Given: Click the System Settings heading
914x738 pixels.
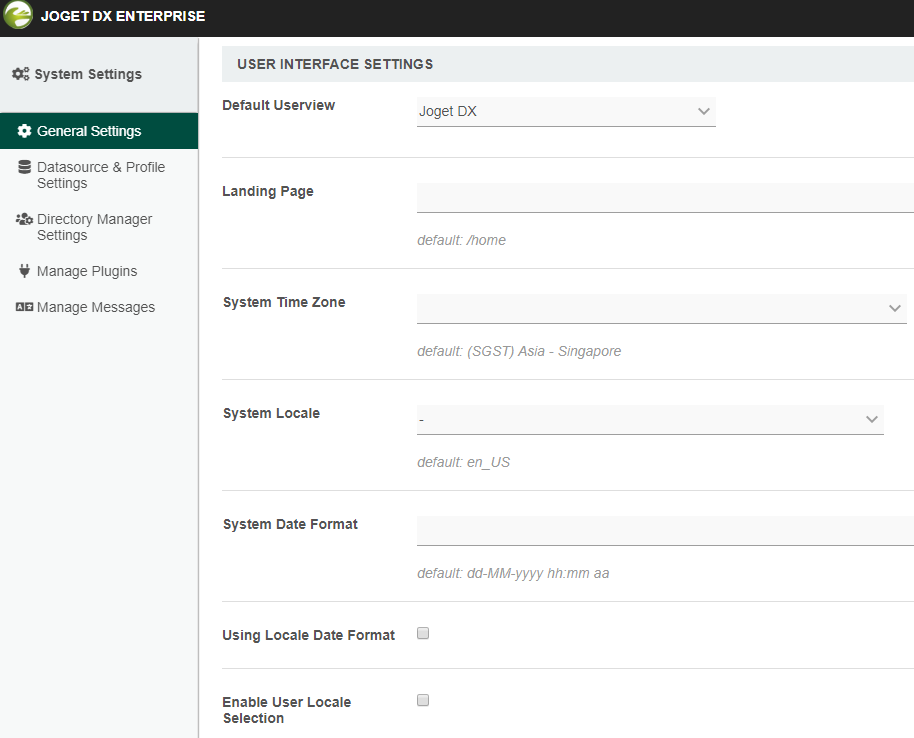Looking at the screenshot, I should (x=88, y=74).
